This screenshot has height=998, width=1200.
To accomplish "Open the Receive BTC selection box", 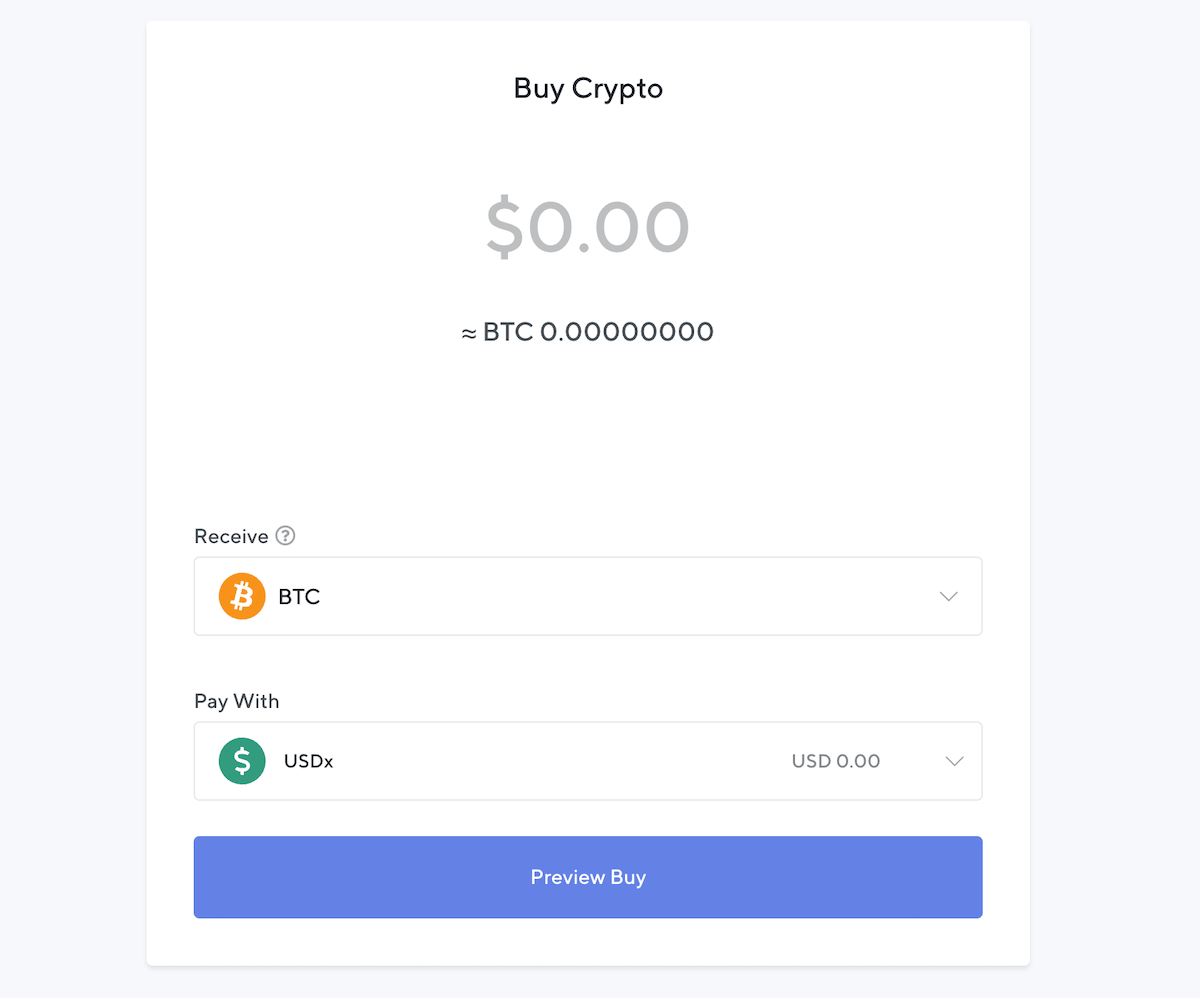I will [x=588, y=596].
